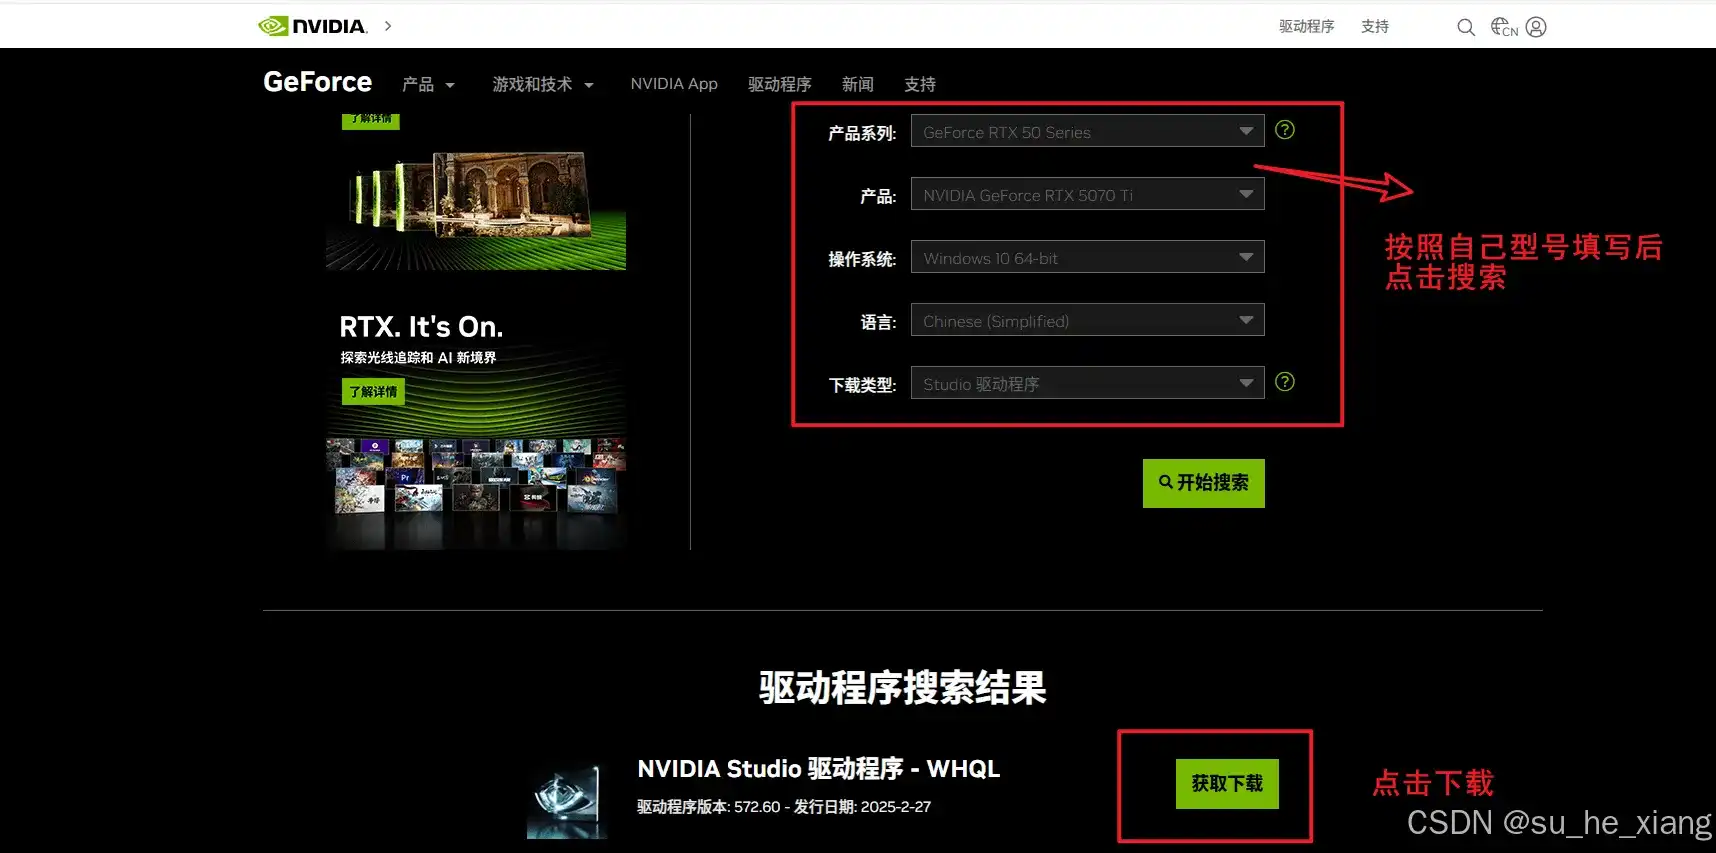The image size is (1716, 853).
Task: Click the NVIDIA logo
Action: 313,26
